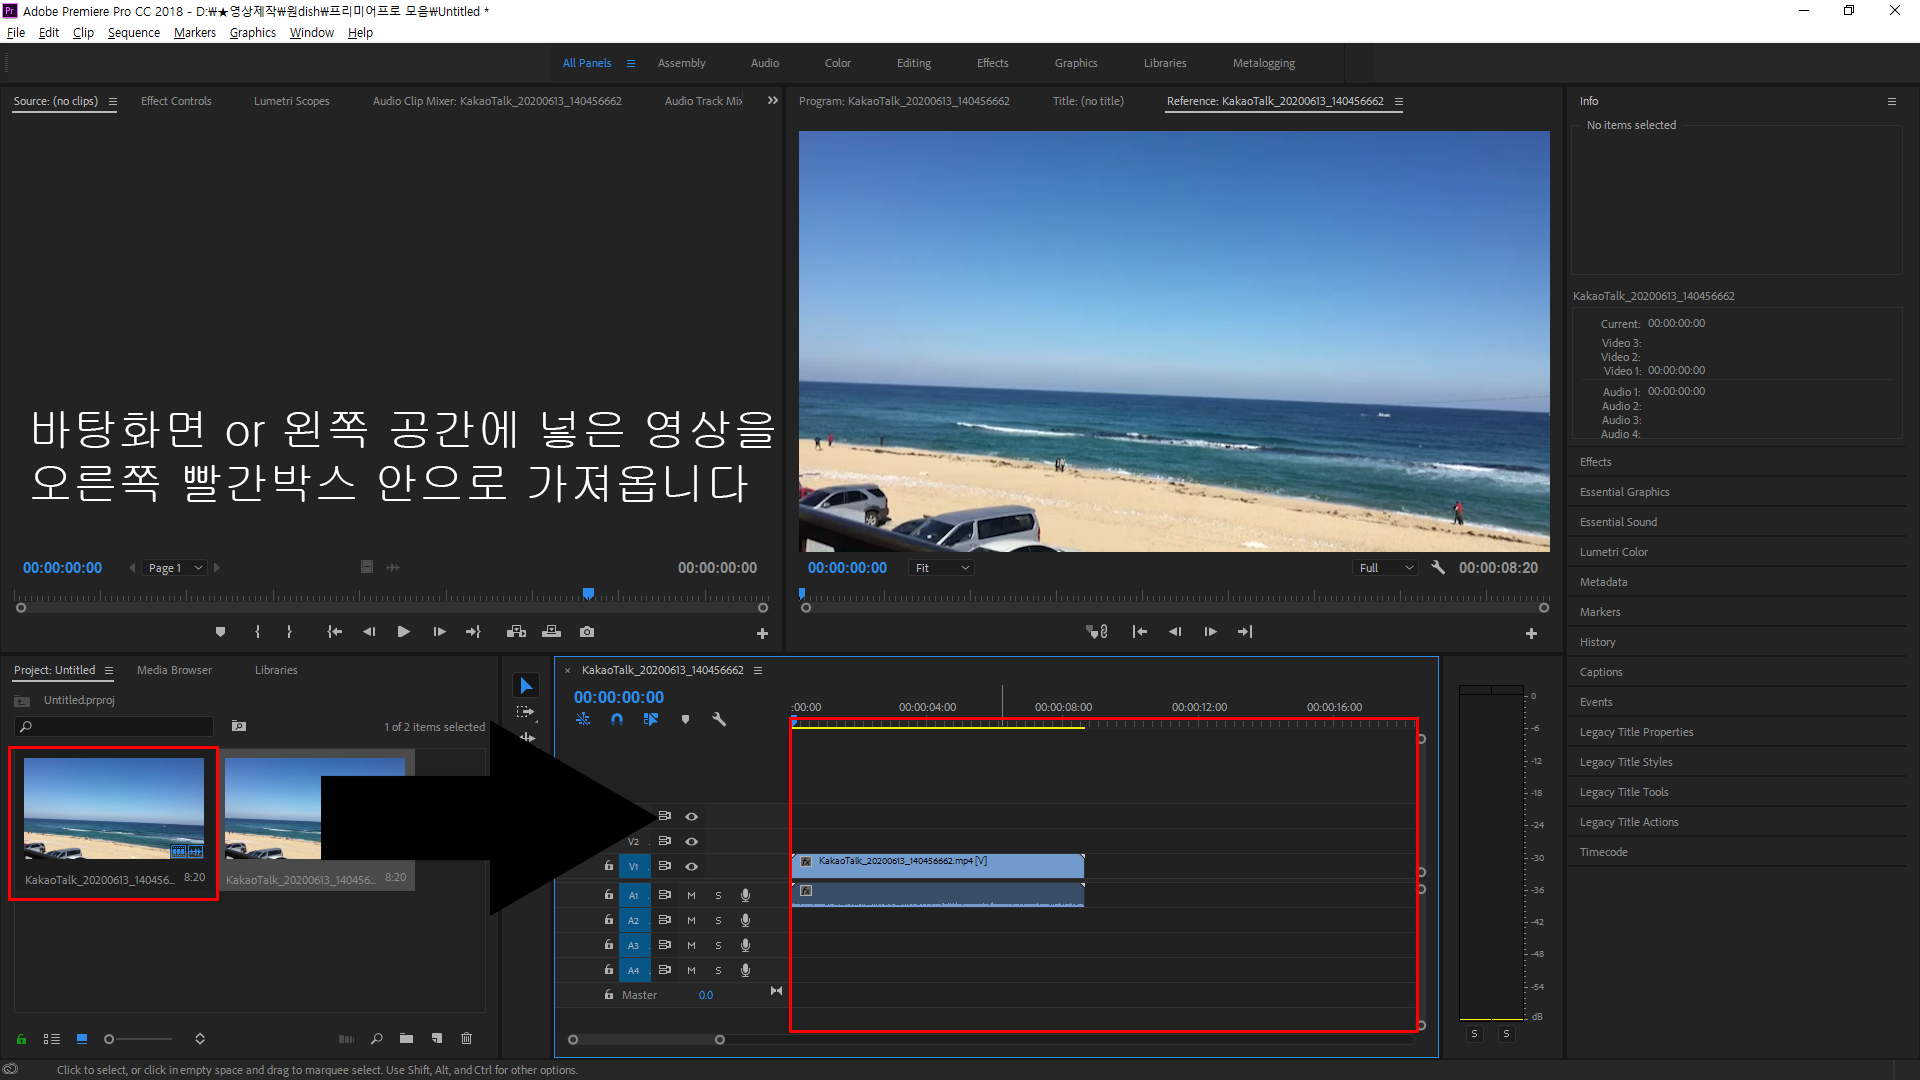This screenshot has width=1920, height=1080.
Task: Click the nest sequences insert/overwrite icon in timeline
Action: click(x=583, y=719)
